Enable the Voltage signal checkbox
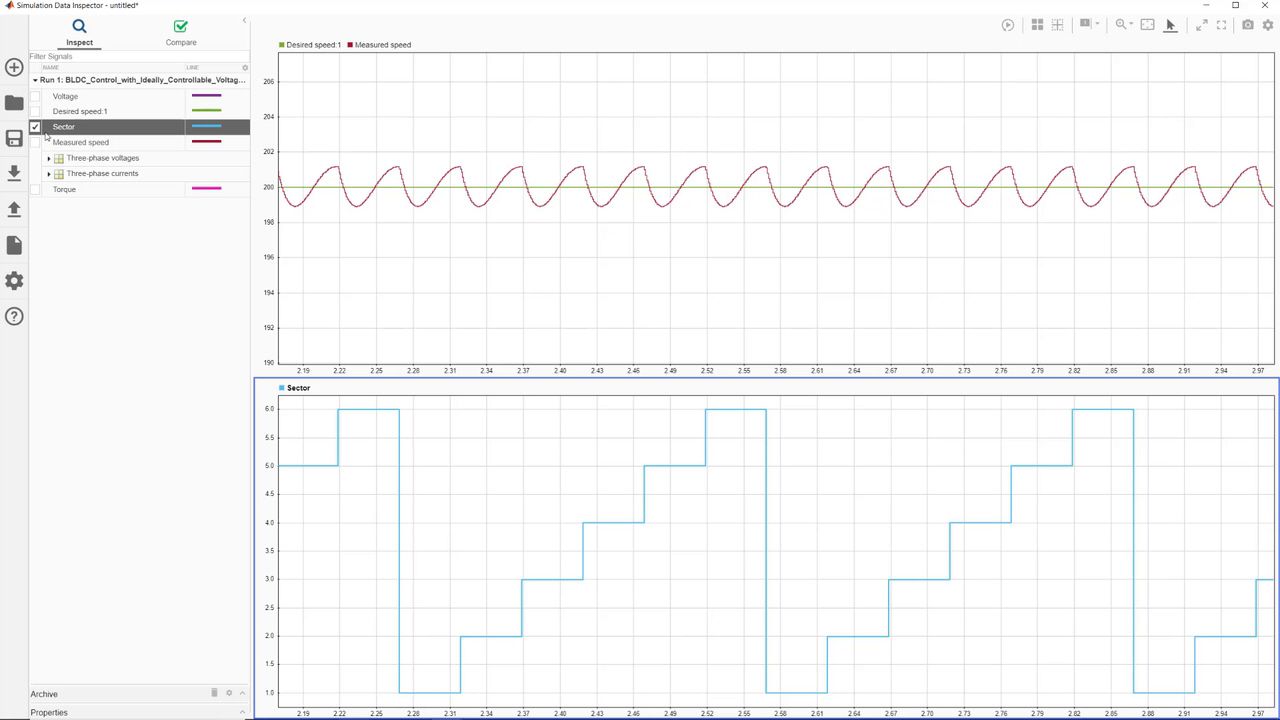 pos(35,96)
